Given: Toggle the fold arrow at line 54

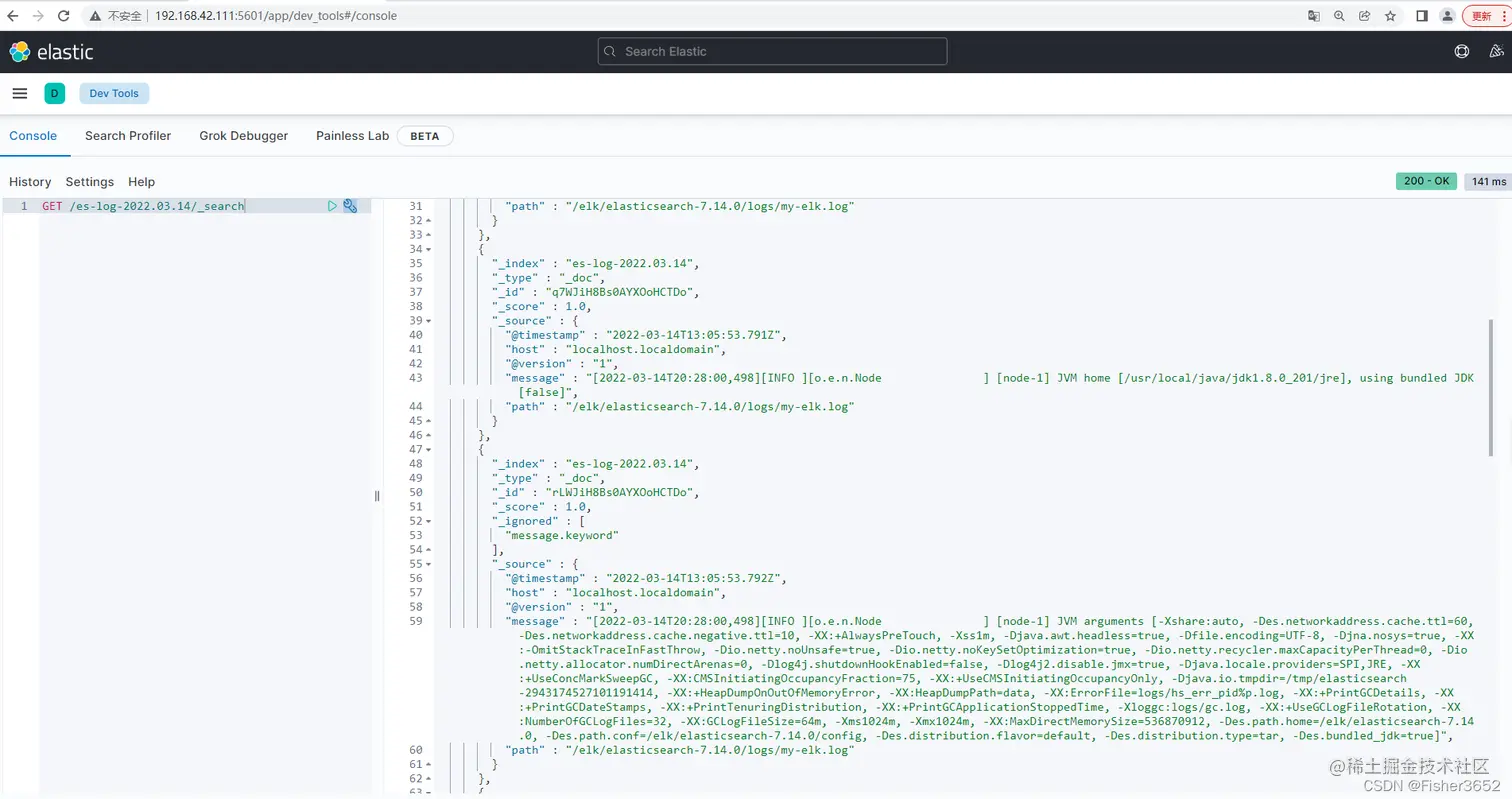Looking at the screenshot, I should (x=429, y=550).
